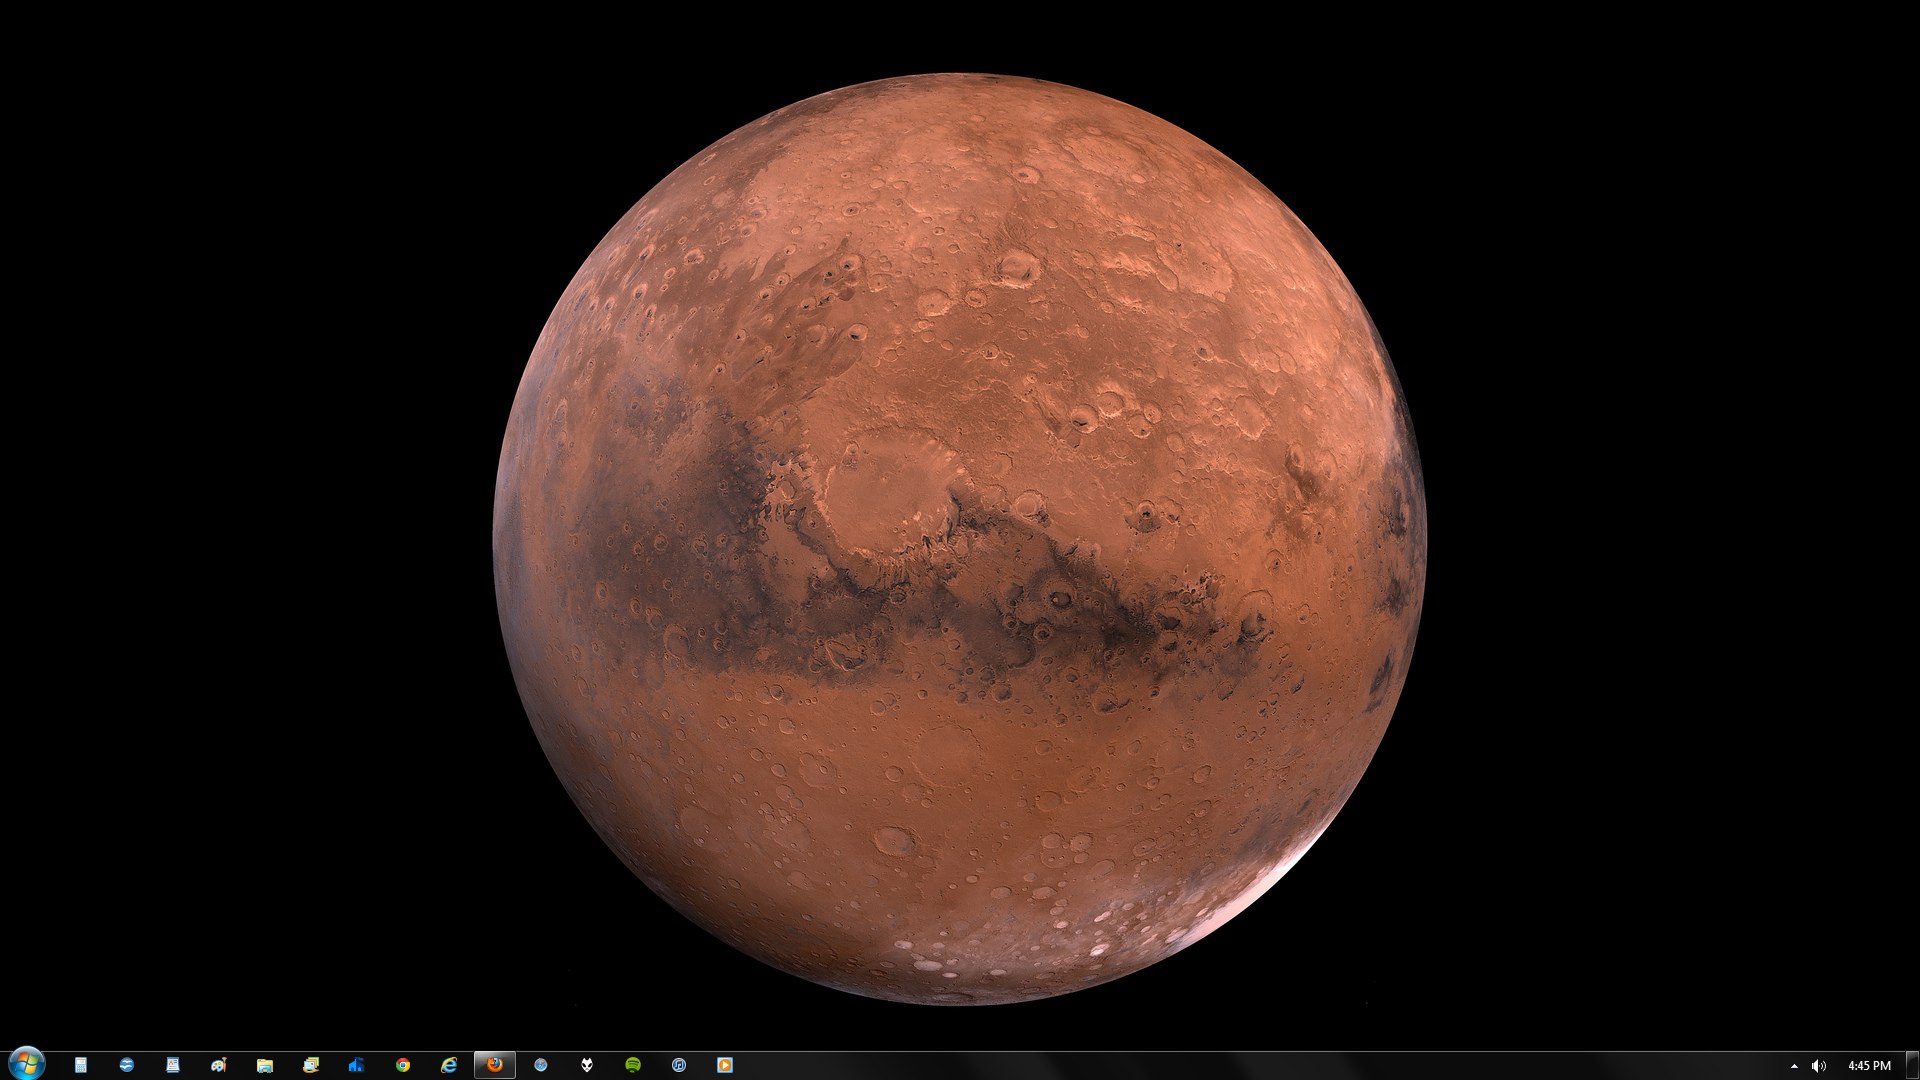This screenshot has height=1080, width=1920.
Task: Open the volume speaker control
Action: click(1819, 1066)
